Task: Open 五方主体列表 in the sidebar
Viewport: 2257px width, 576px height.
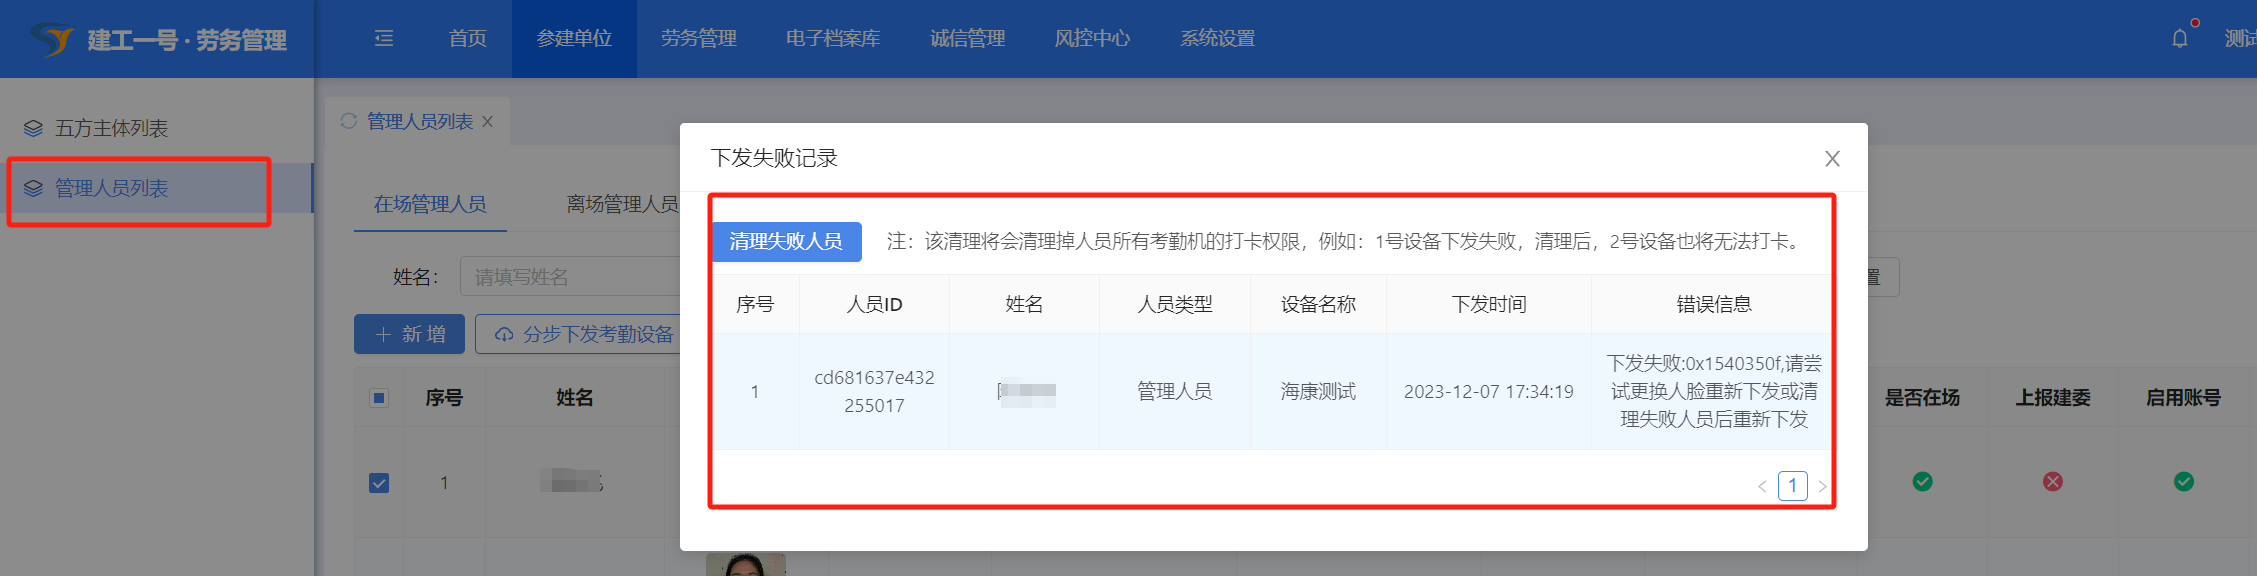Action: click(x=111, y=128)
